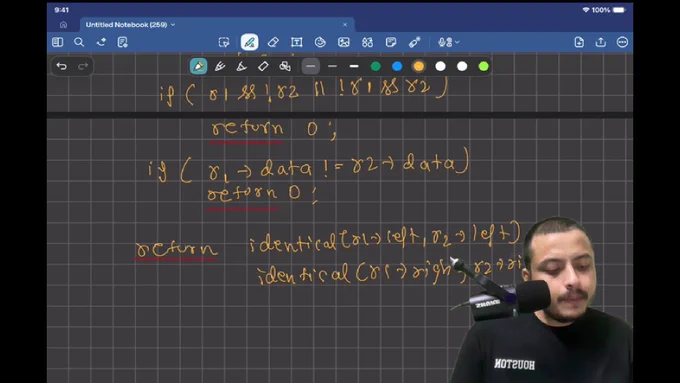Expand the notebook title dropdown chevron
Screen dimensions: 680x383
pyautogui.click(x=173, y=25)
